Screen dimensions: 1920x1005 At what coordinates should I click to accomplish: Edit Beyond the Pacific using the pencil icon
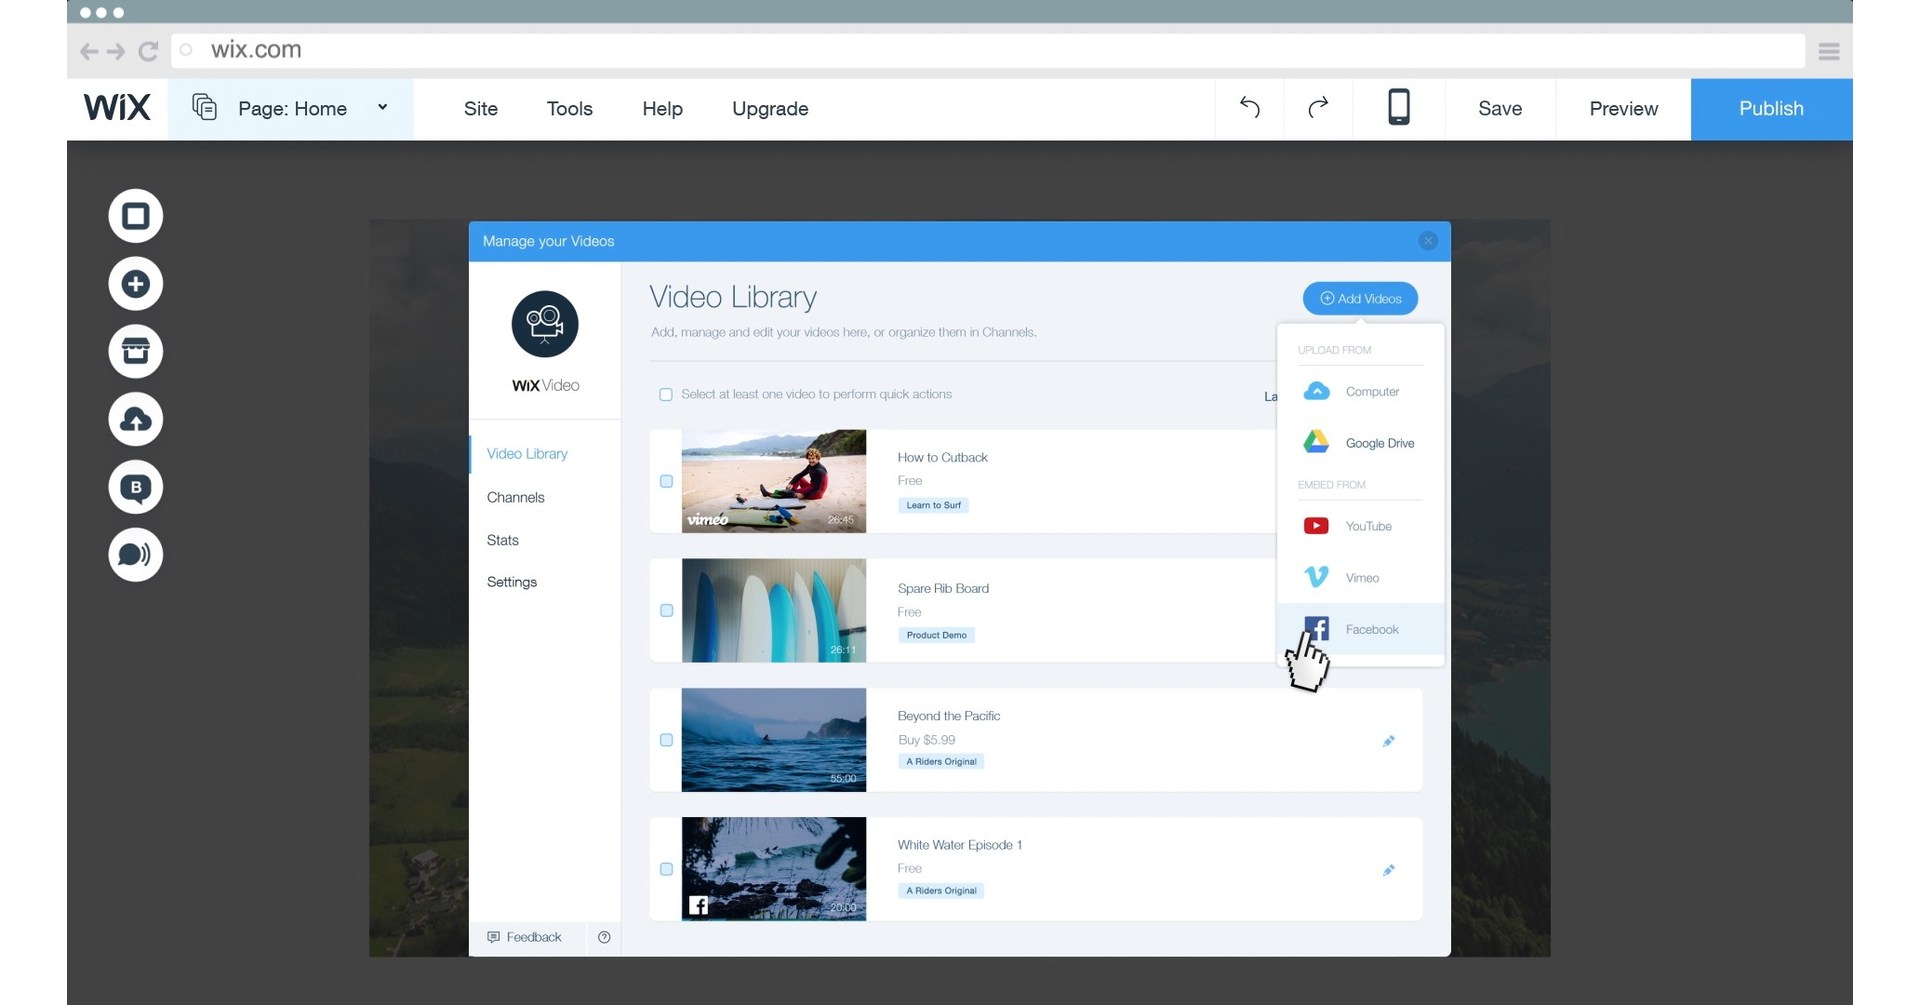(x=1388, y=741)
